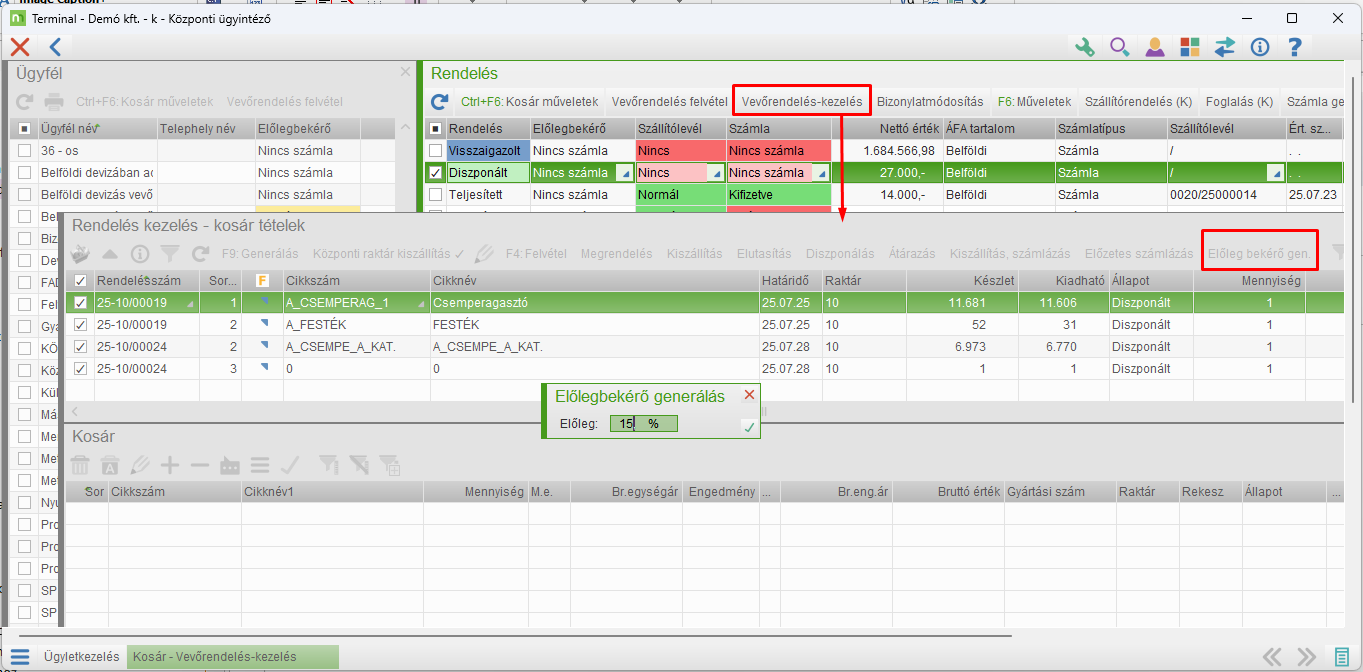Confirm advance with green checkmark in dialog
This screenshot has height=672, width=1363.
point(749,427)
